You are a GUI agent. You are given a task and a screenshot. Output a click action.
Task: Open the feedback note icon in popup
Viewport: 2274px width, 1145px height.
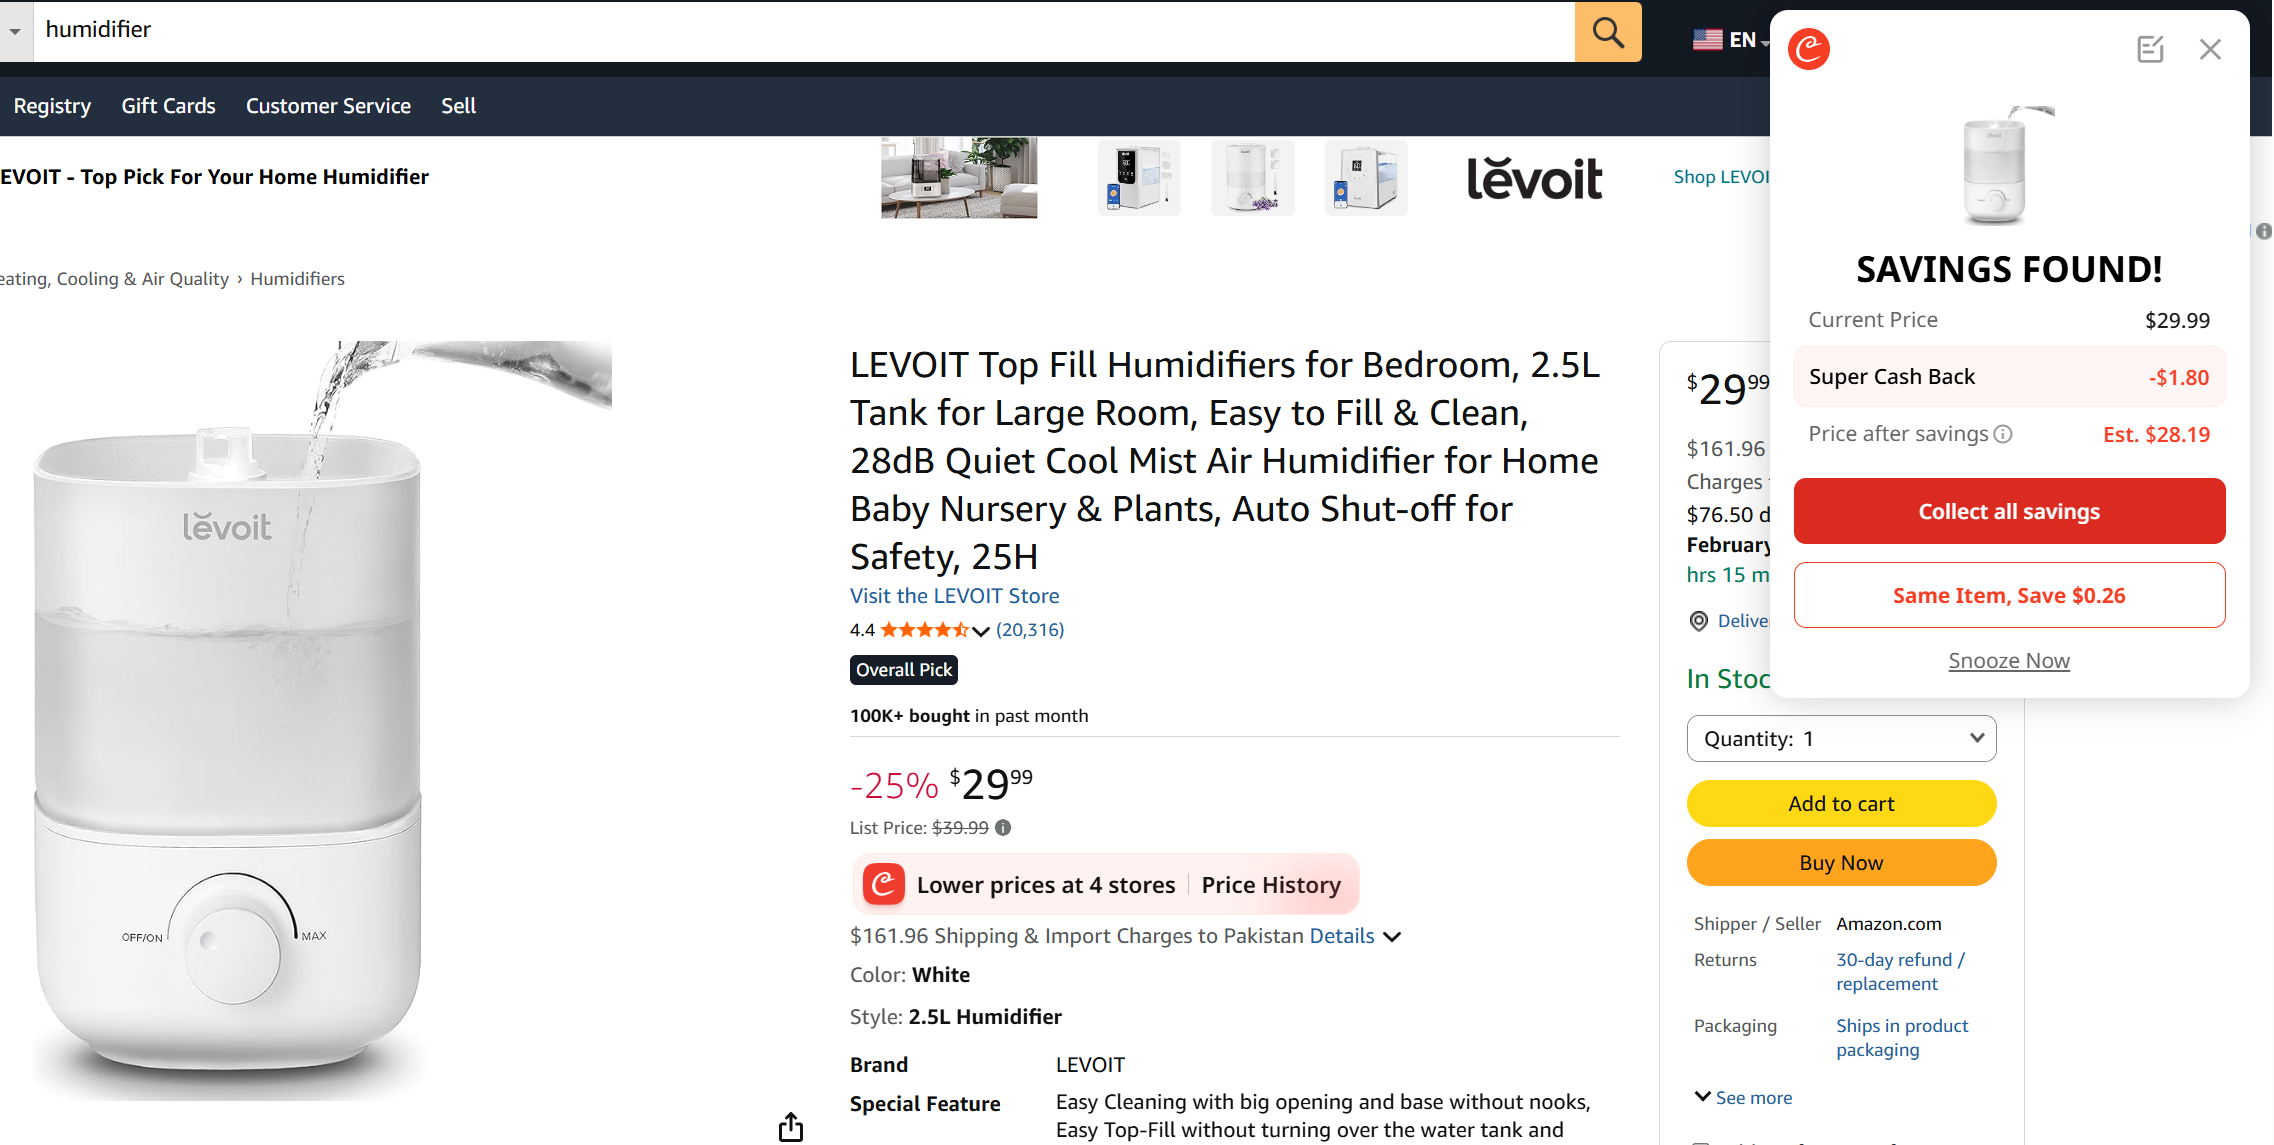tap(2150, 49)
